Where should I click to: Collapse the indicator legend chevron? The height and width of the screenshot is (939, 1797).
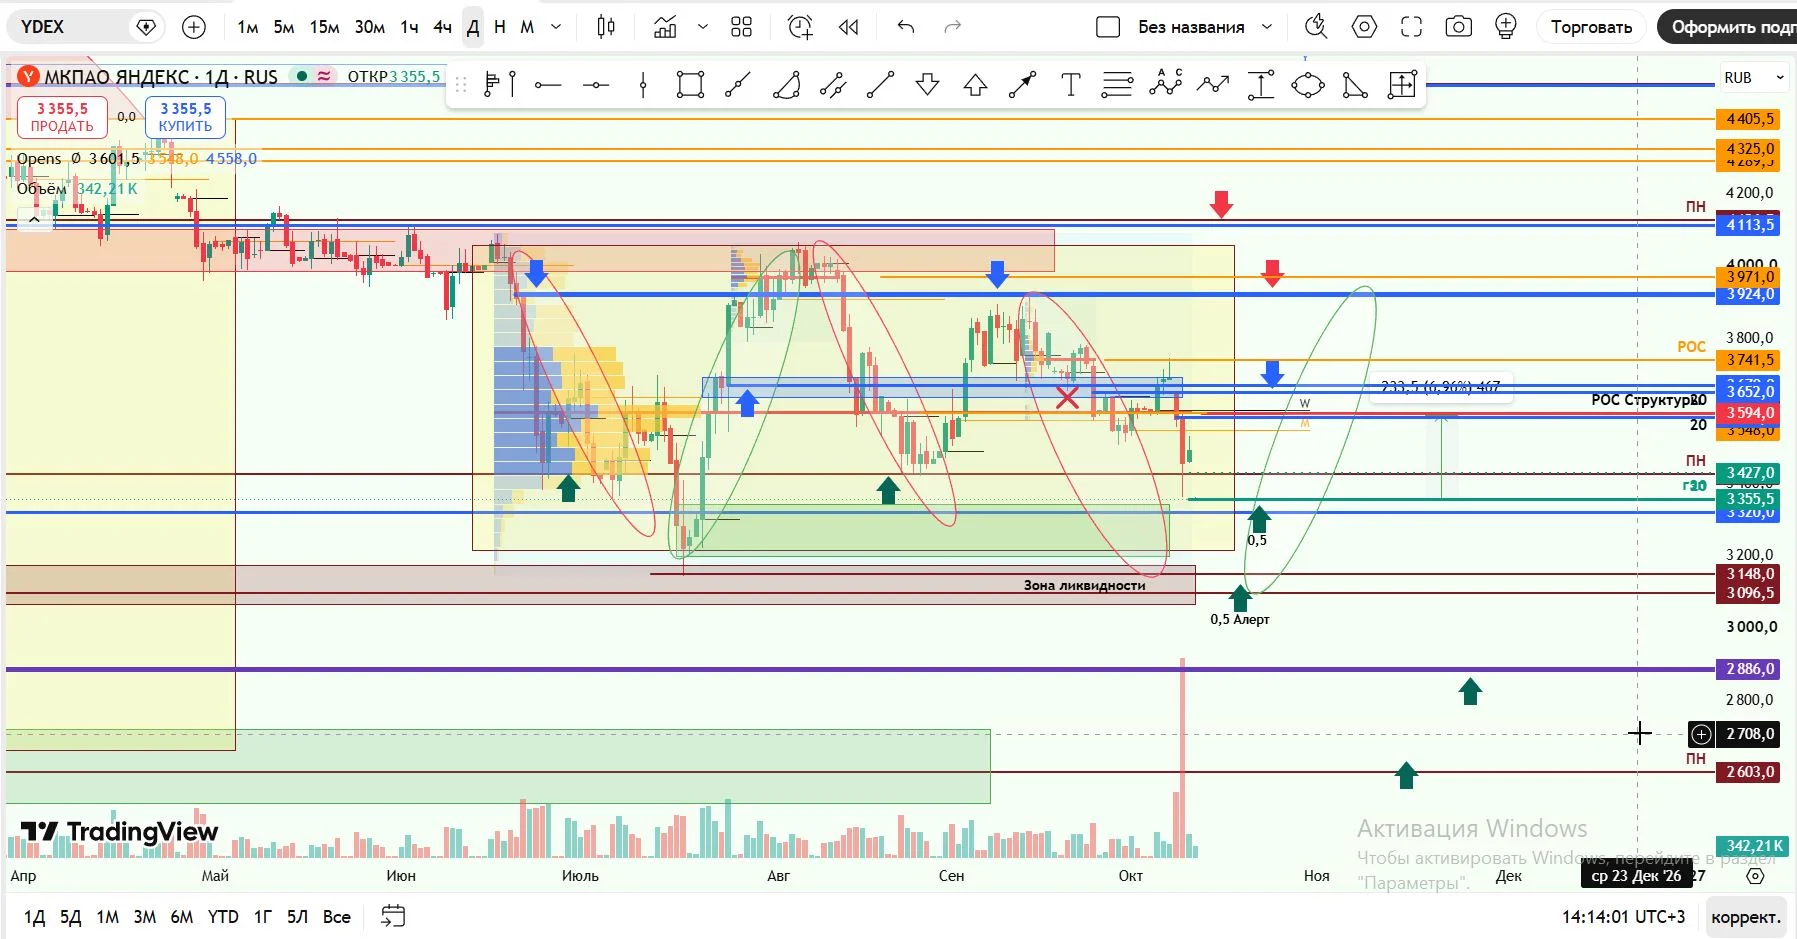[x=34, y=219]
